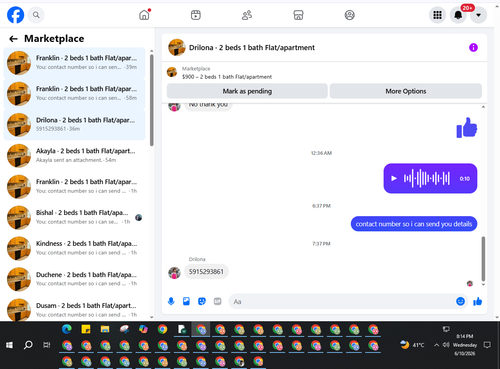Image resolution: width=500 pixels, height=369 pixels.
Task: Open Kindness conversation in the list
Action: [74, 248]
